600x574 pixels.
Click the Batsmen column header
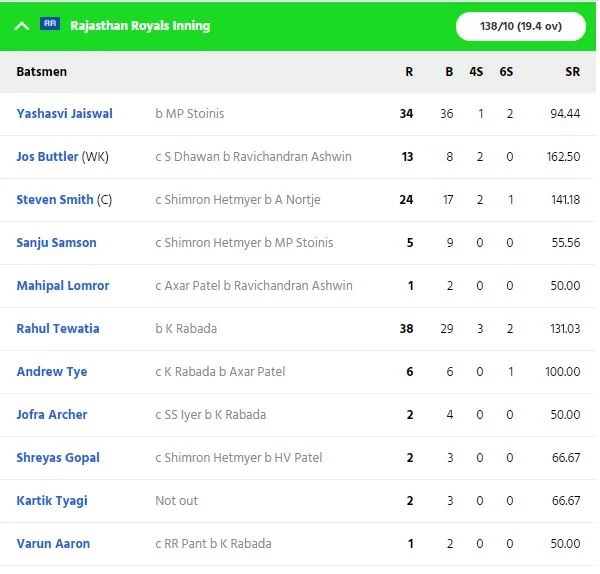[x=41, y=72]
